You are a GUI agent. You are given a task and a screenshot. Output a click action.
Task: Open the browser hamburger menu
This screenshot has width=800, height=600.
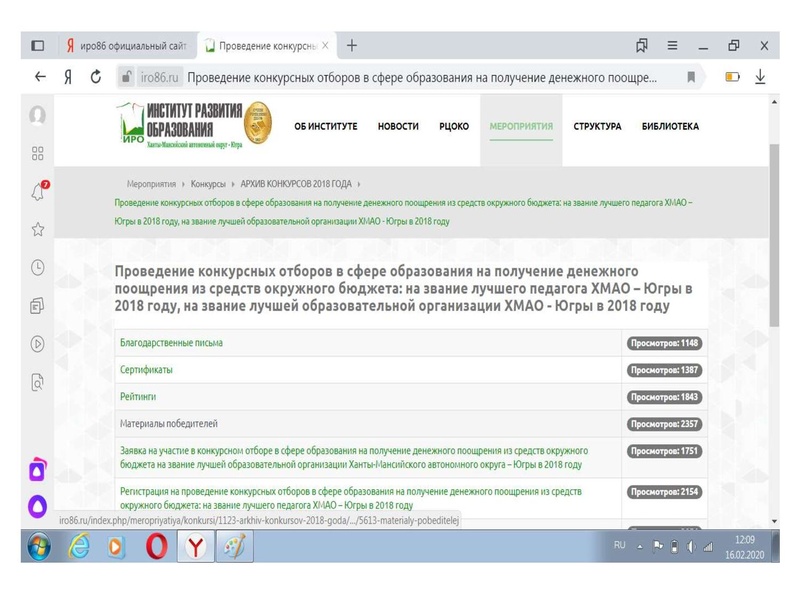[671, 45]
